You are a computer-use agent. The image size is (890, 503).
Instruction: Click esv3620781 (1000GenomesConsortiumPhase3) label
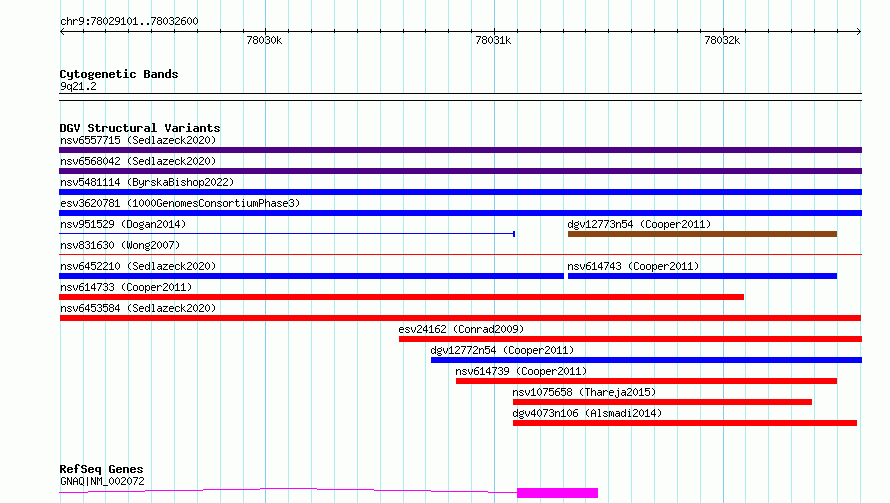[x=180, y=203]
